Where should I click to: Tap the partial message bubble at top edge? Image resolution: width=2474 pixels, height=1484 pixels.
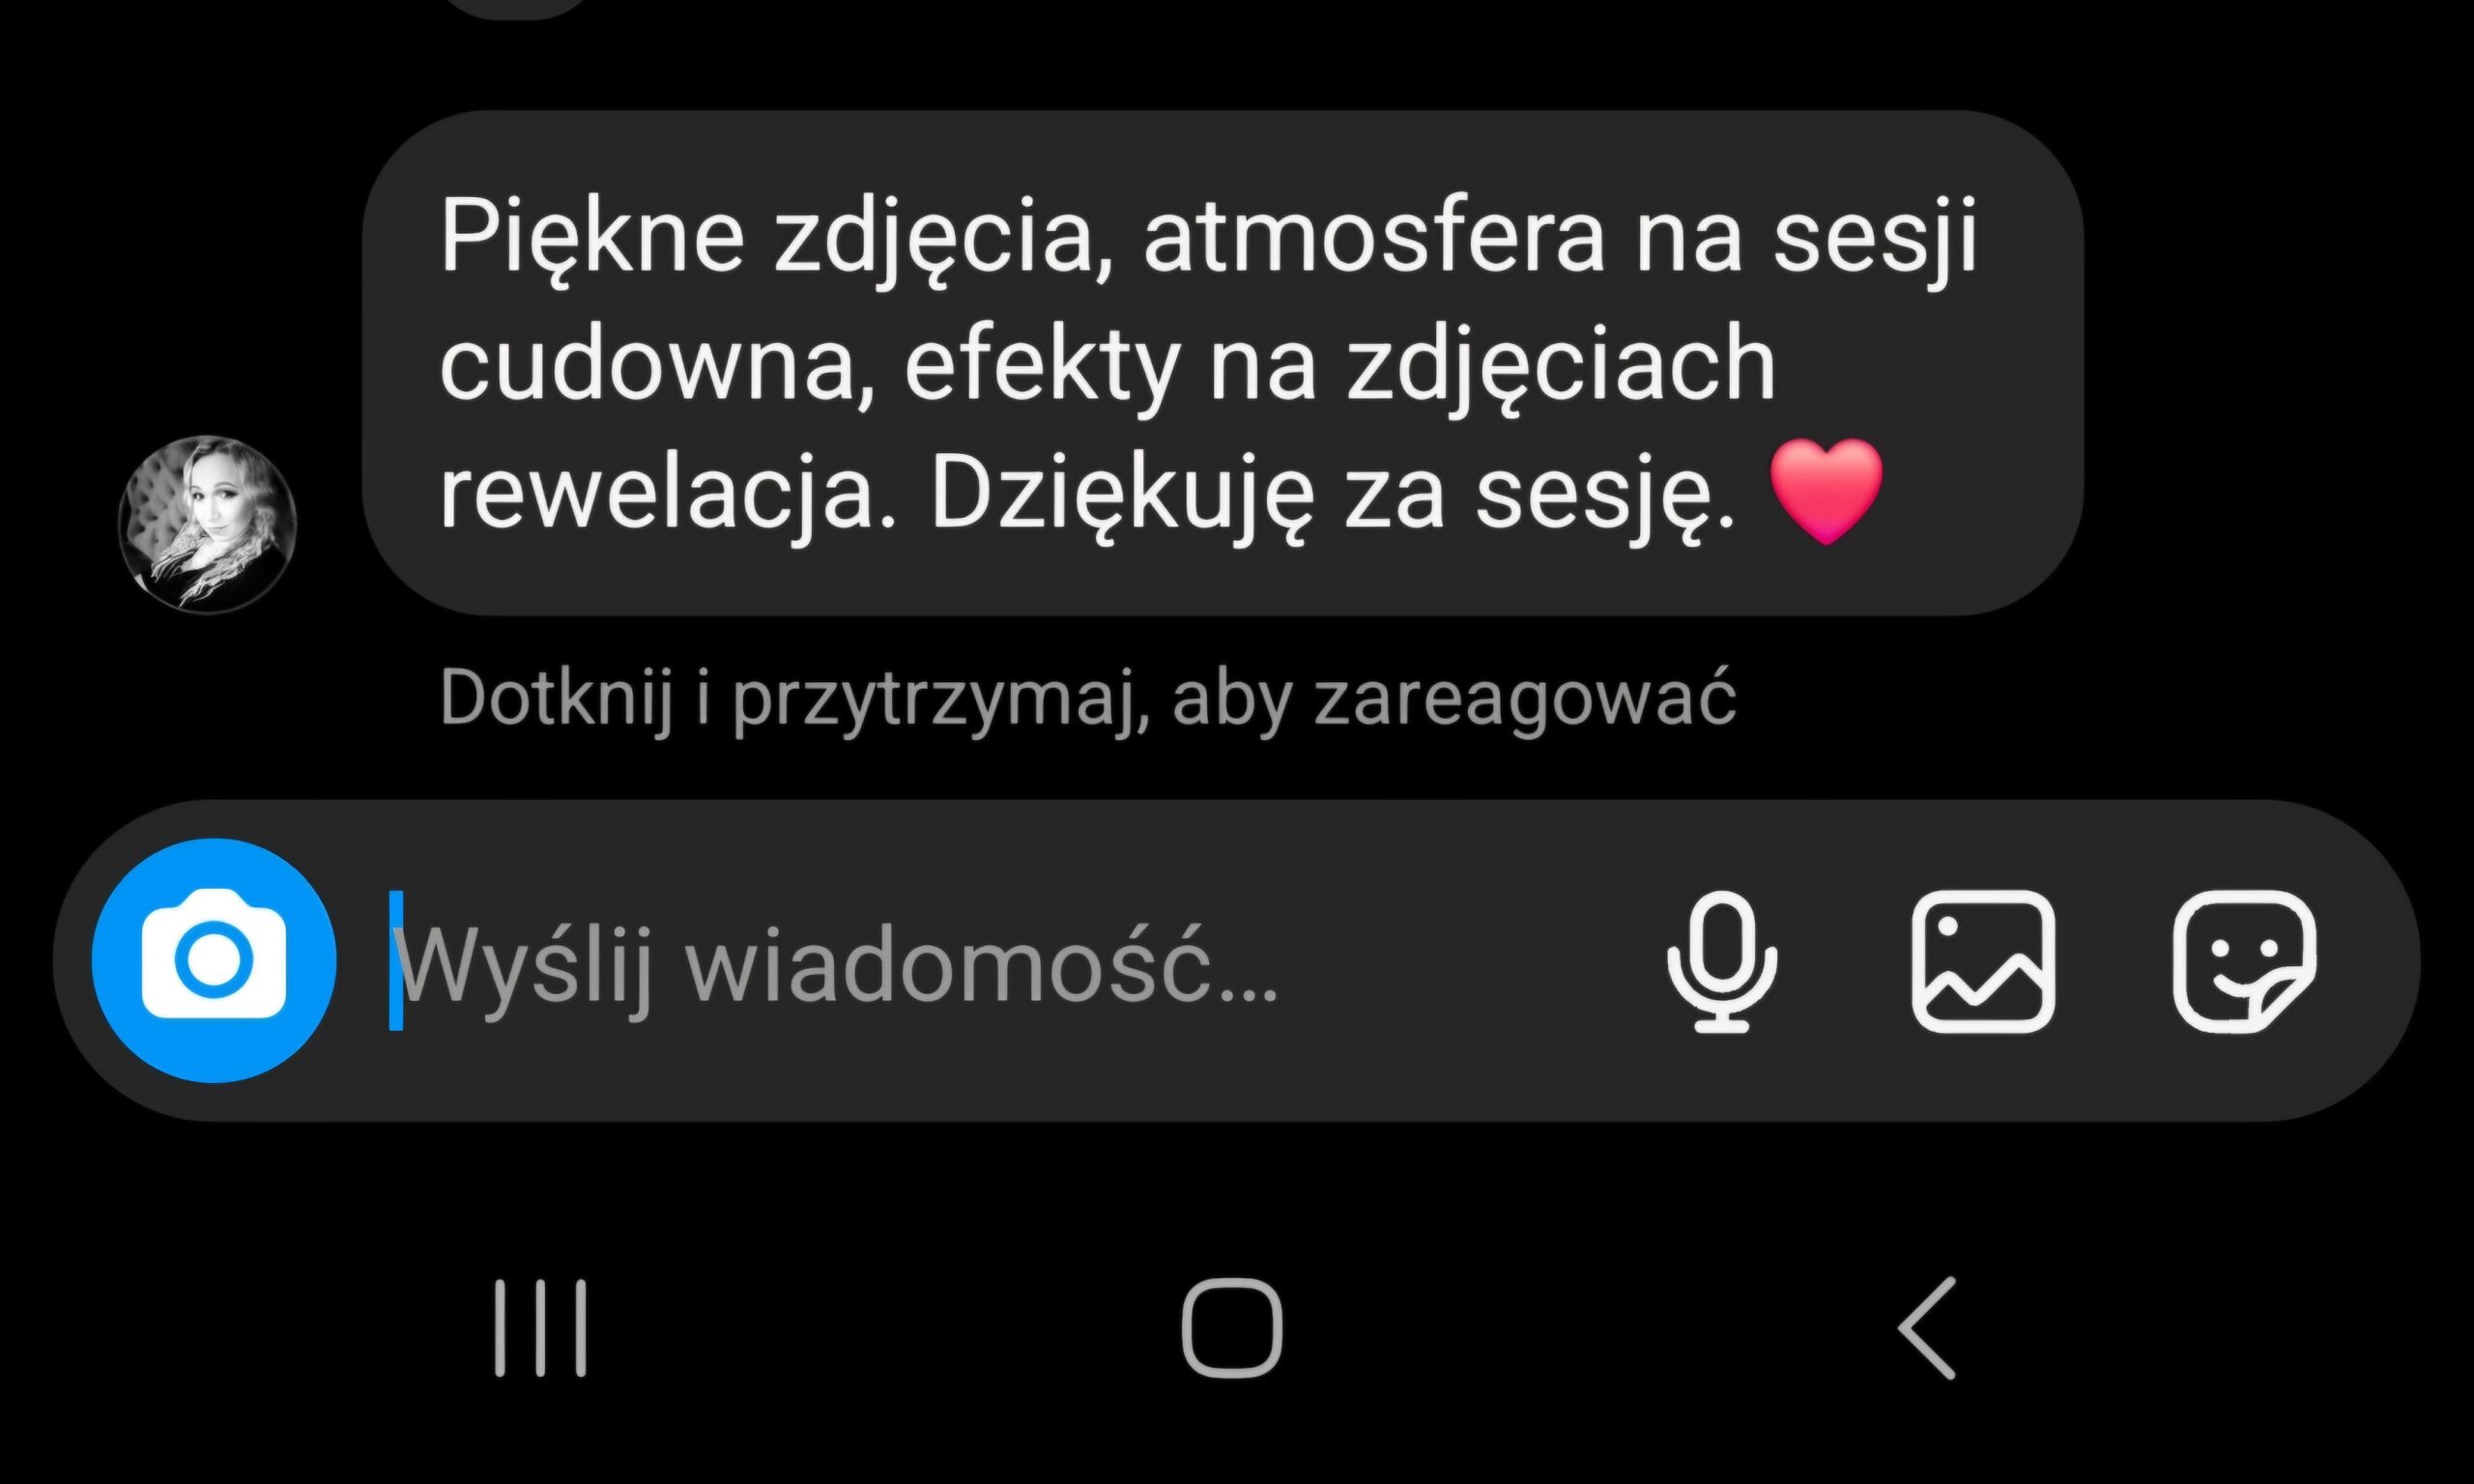(x=515, y=7)
